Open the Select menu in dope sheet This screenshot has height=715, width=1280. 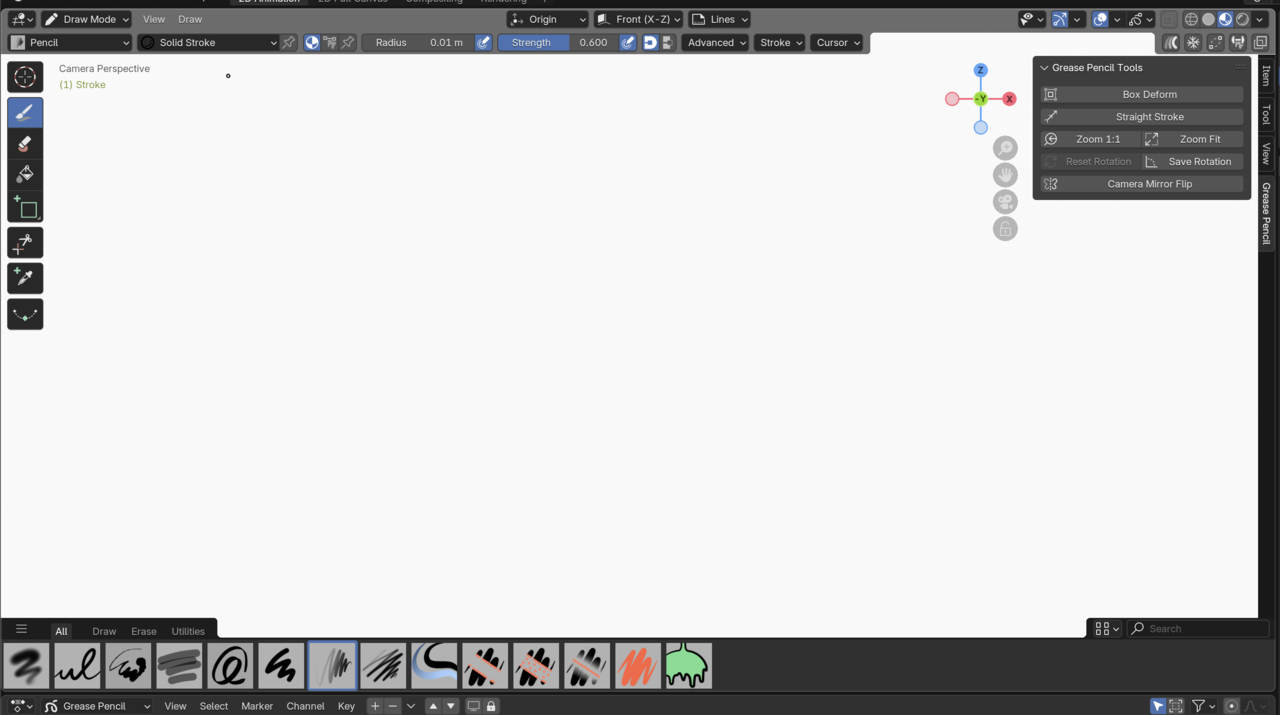214,706
